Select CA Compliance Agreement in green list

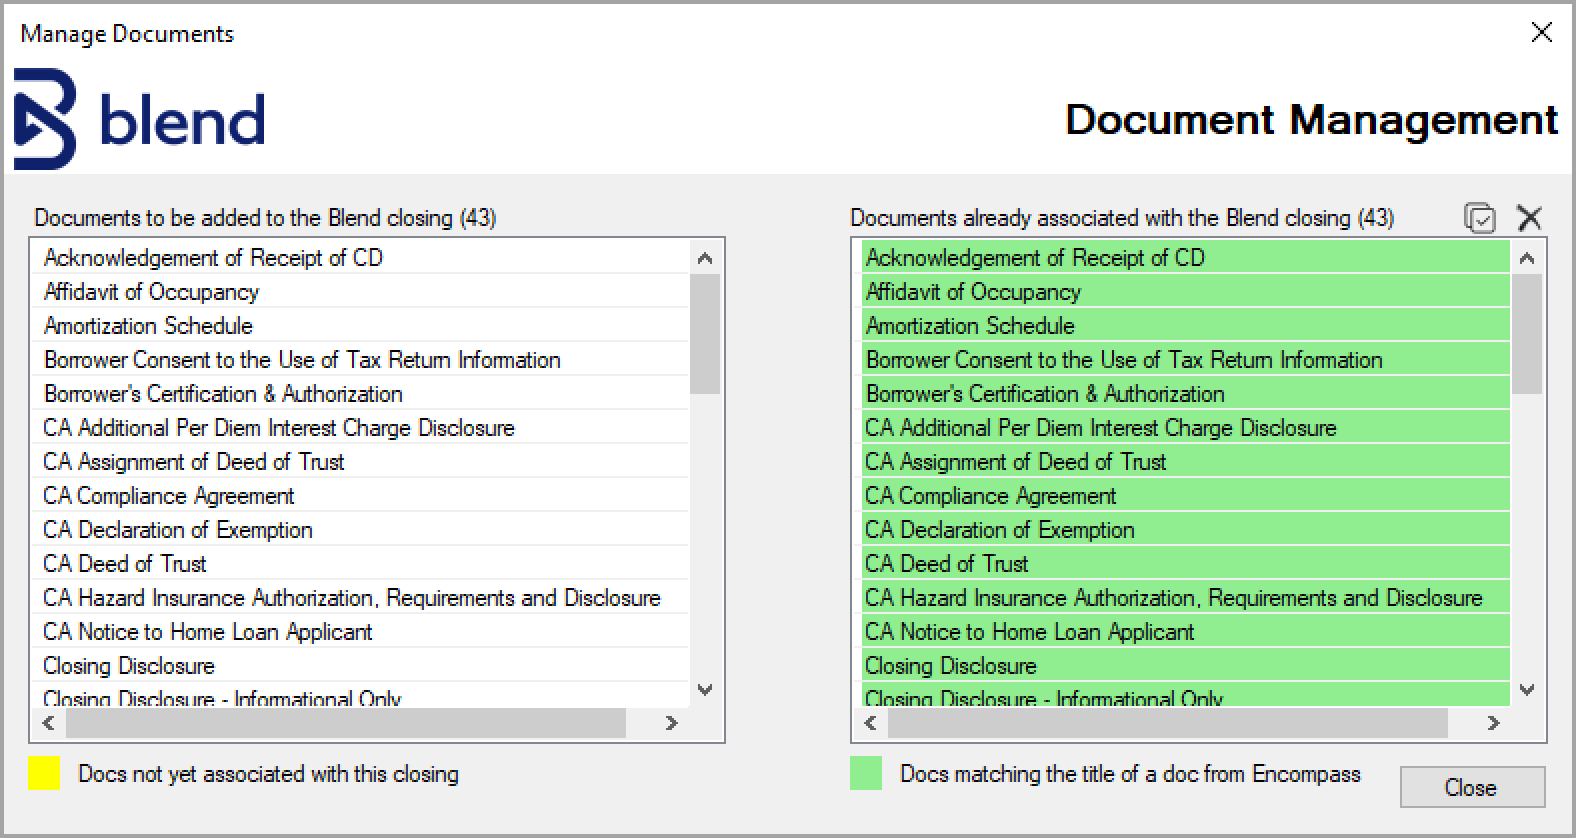point(1186,496)
